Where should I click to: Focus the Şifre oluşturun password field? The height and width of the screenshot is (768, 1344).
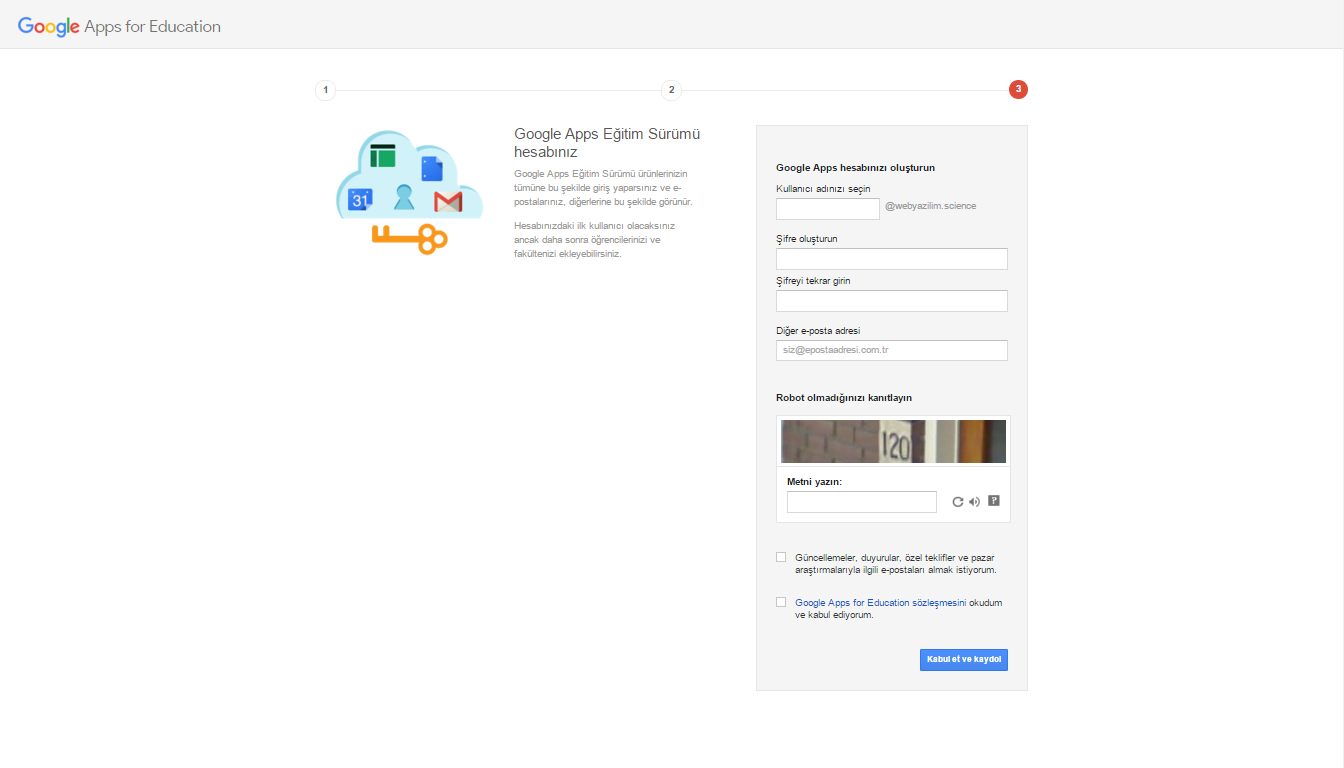click(x=892, y=259)
